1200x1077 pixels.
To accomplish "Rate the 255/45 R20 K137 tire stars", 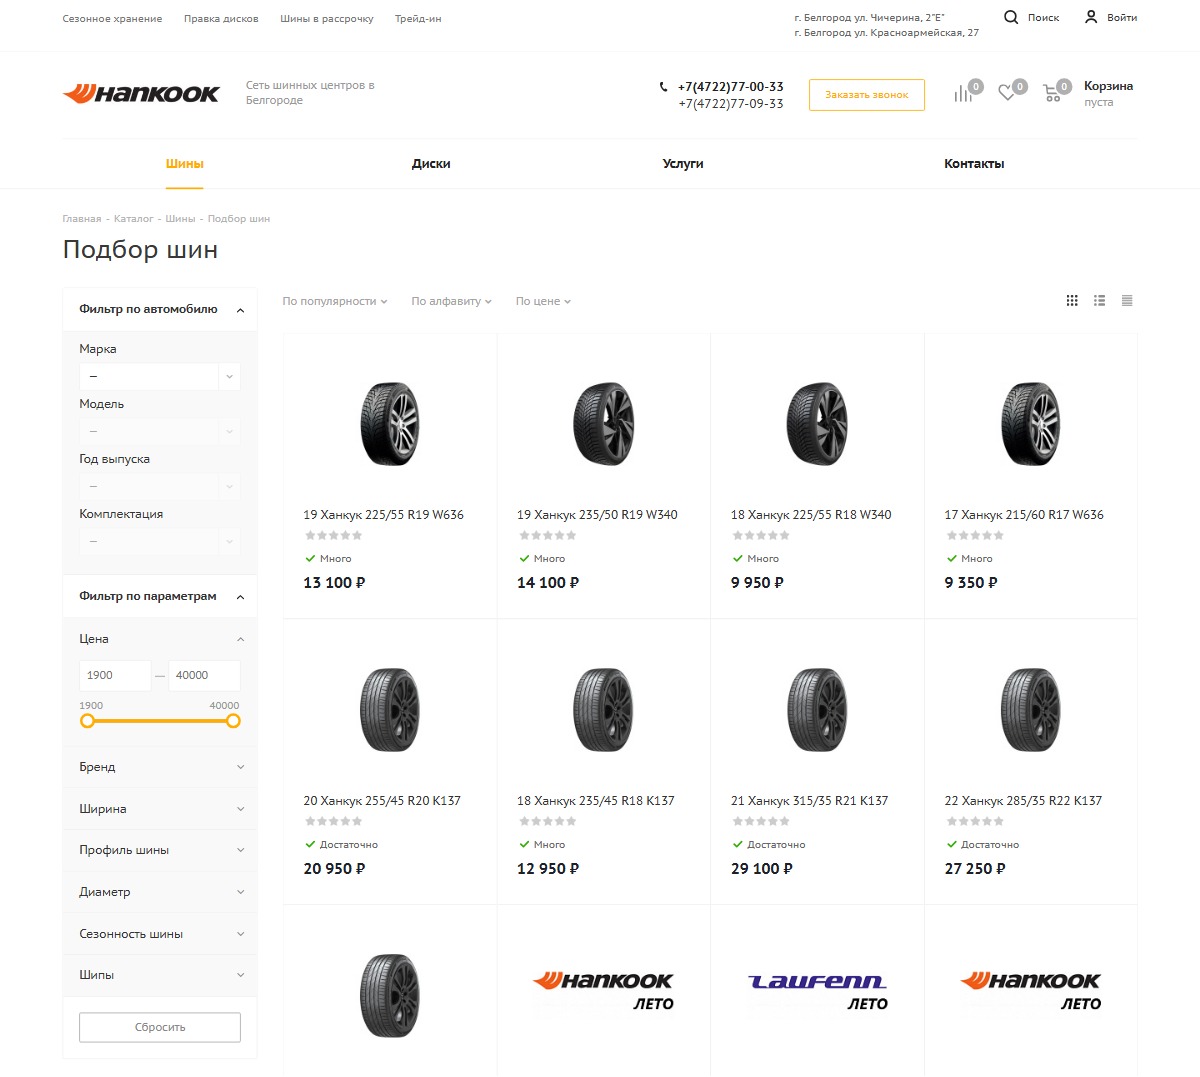I will tap(333, 822).
